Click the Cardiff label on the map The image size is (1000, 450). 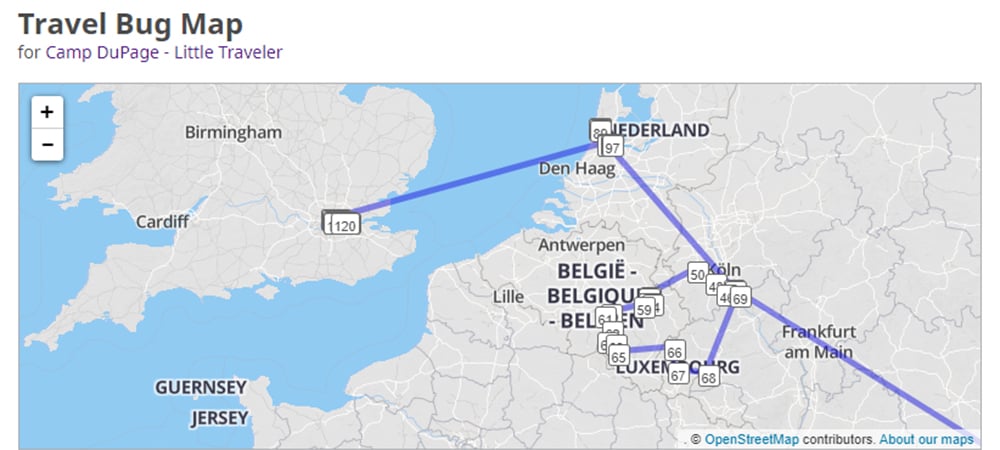coord(163,222)
